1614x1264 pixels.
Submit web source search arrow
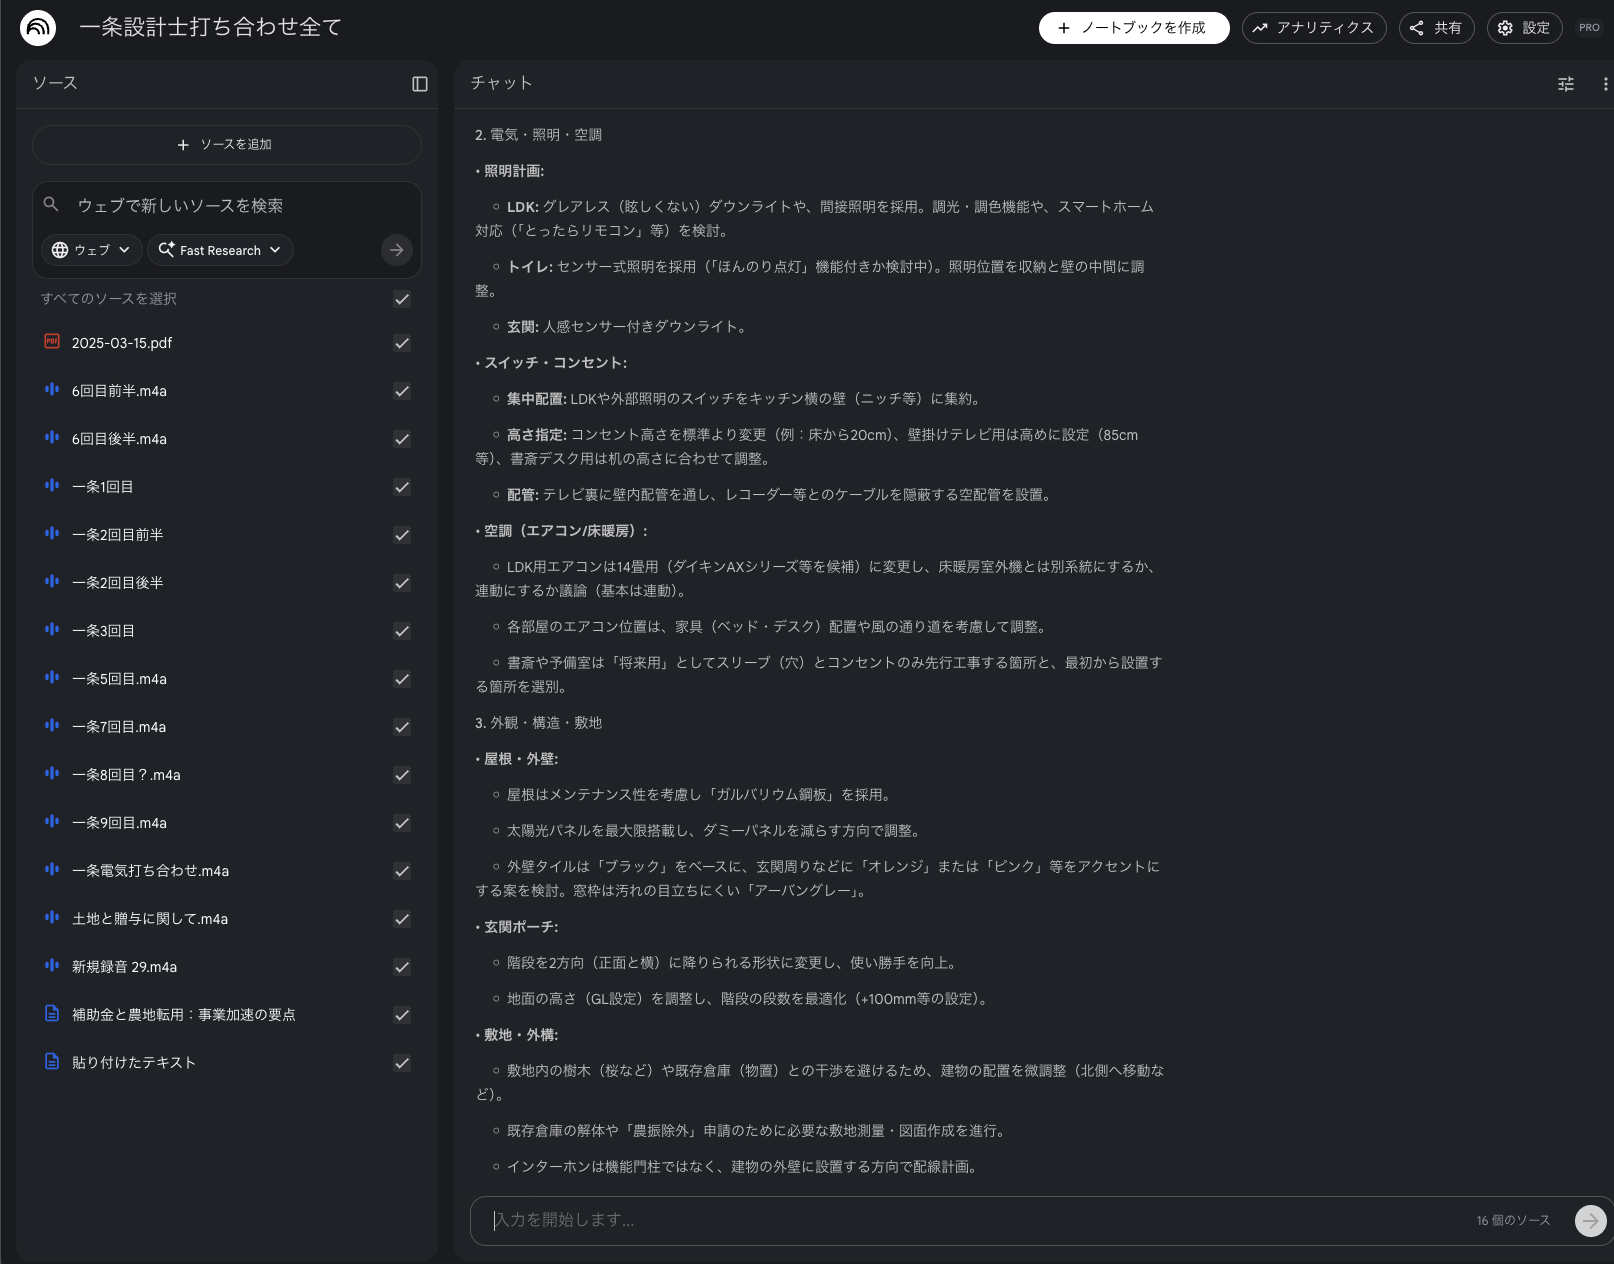[397, 250]
